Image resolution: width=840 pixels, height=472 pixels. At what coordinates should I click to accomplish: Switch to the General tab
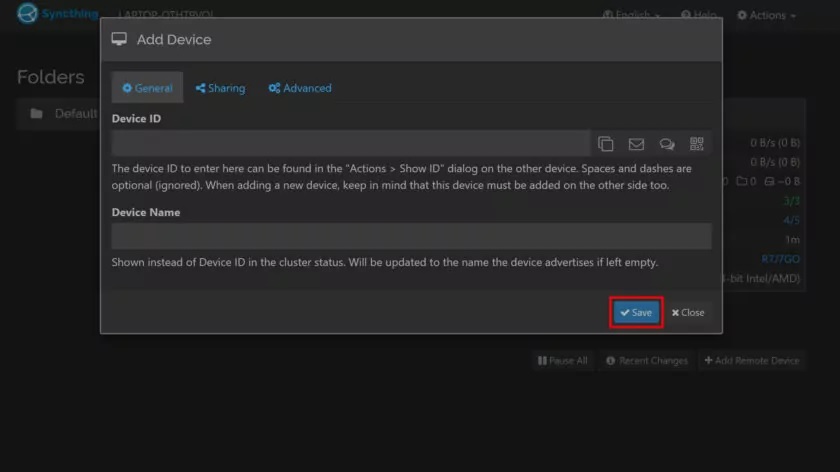tap(147, 88)
